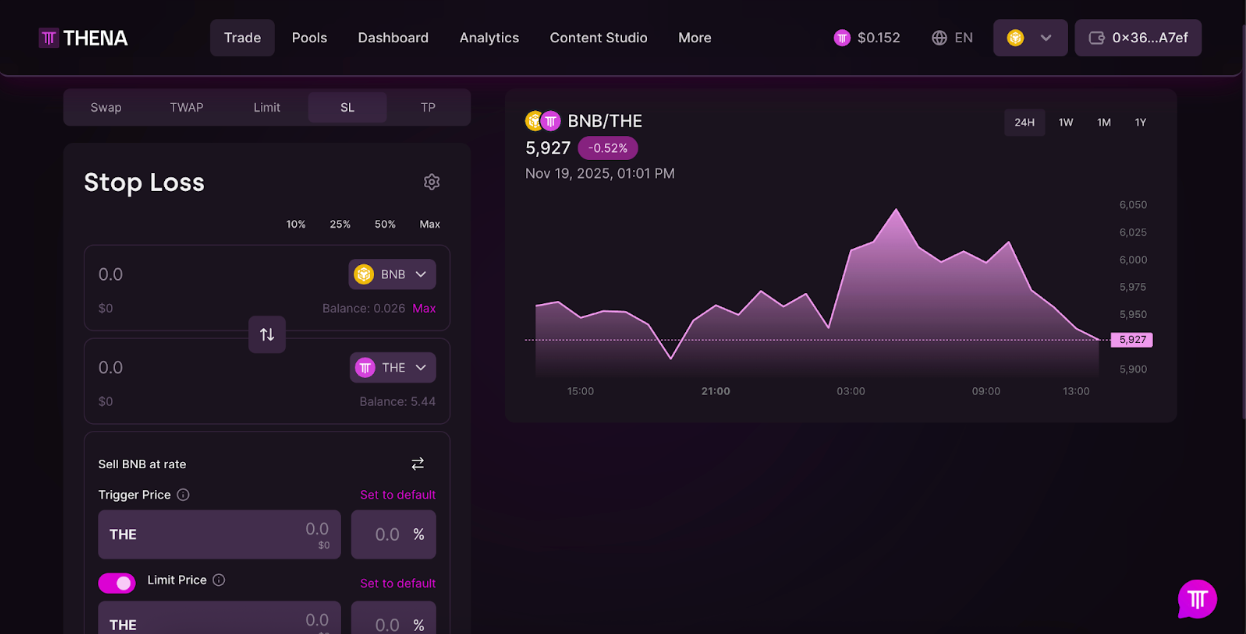Screen dimensions: 1246x634
Task: Click the Set to default link for Trigger Price
Action: (395, 494)
